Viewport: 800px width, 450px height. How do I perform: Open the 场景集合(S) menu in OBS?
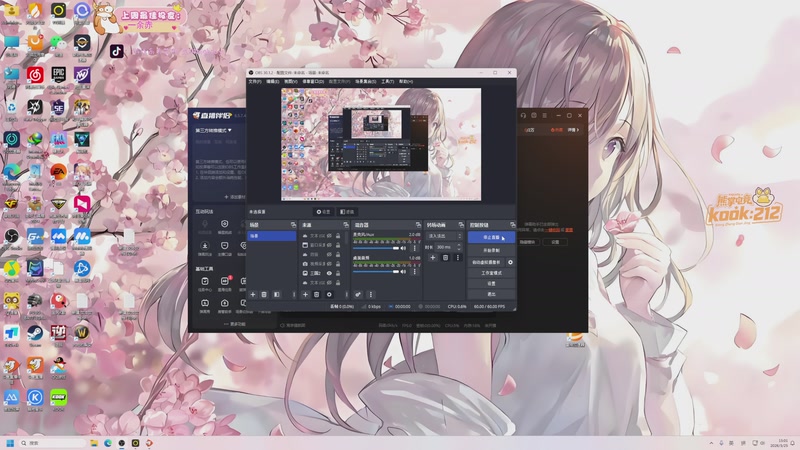click(x=365, y=82)
